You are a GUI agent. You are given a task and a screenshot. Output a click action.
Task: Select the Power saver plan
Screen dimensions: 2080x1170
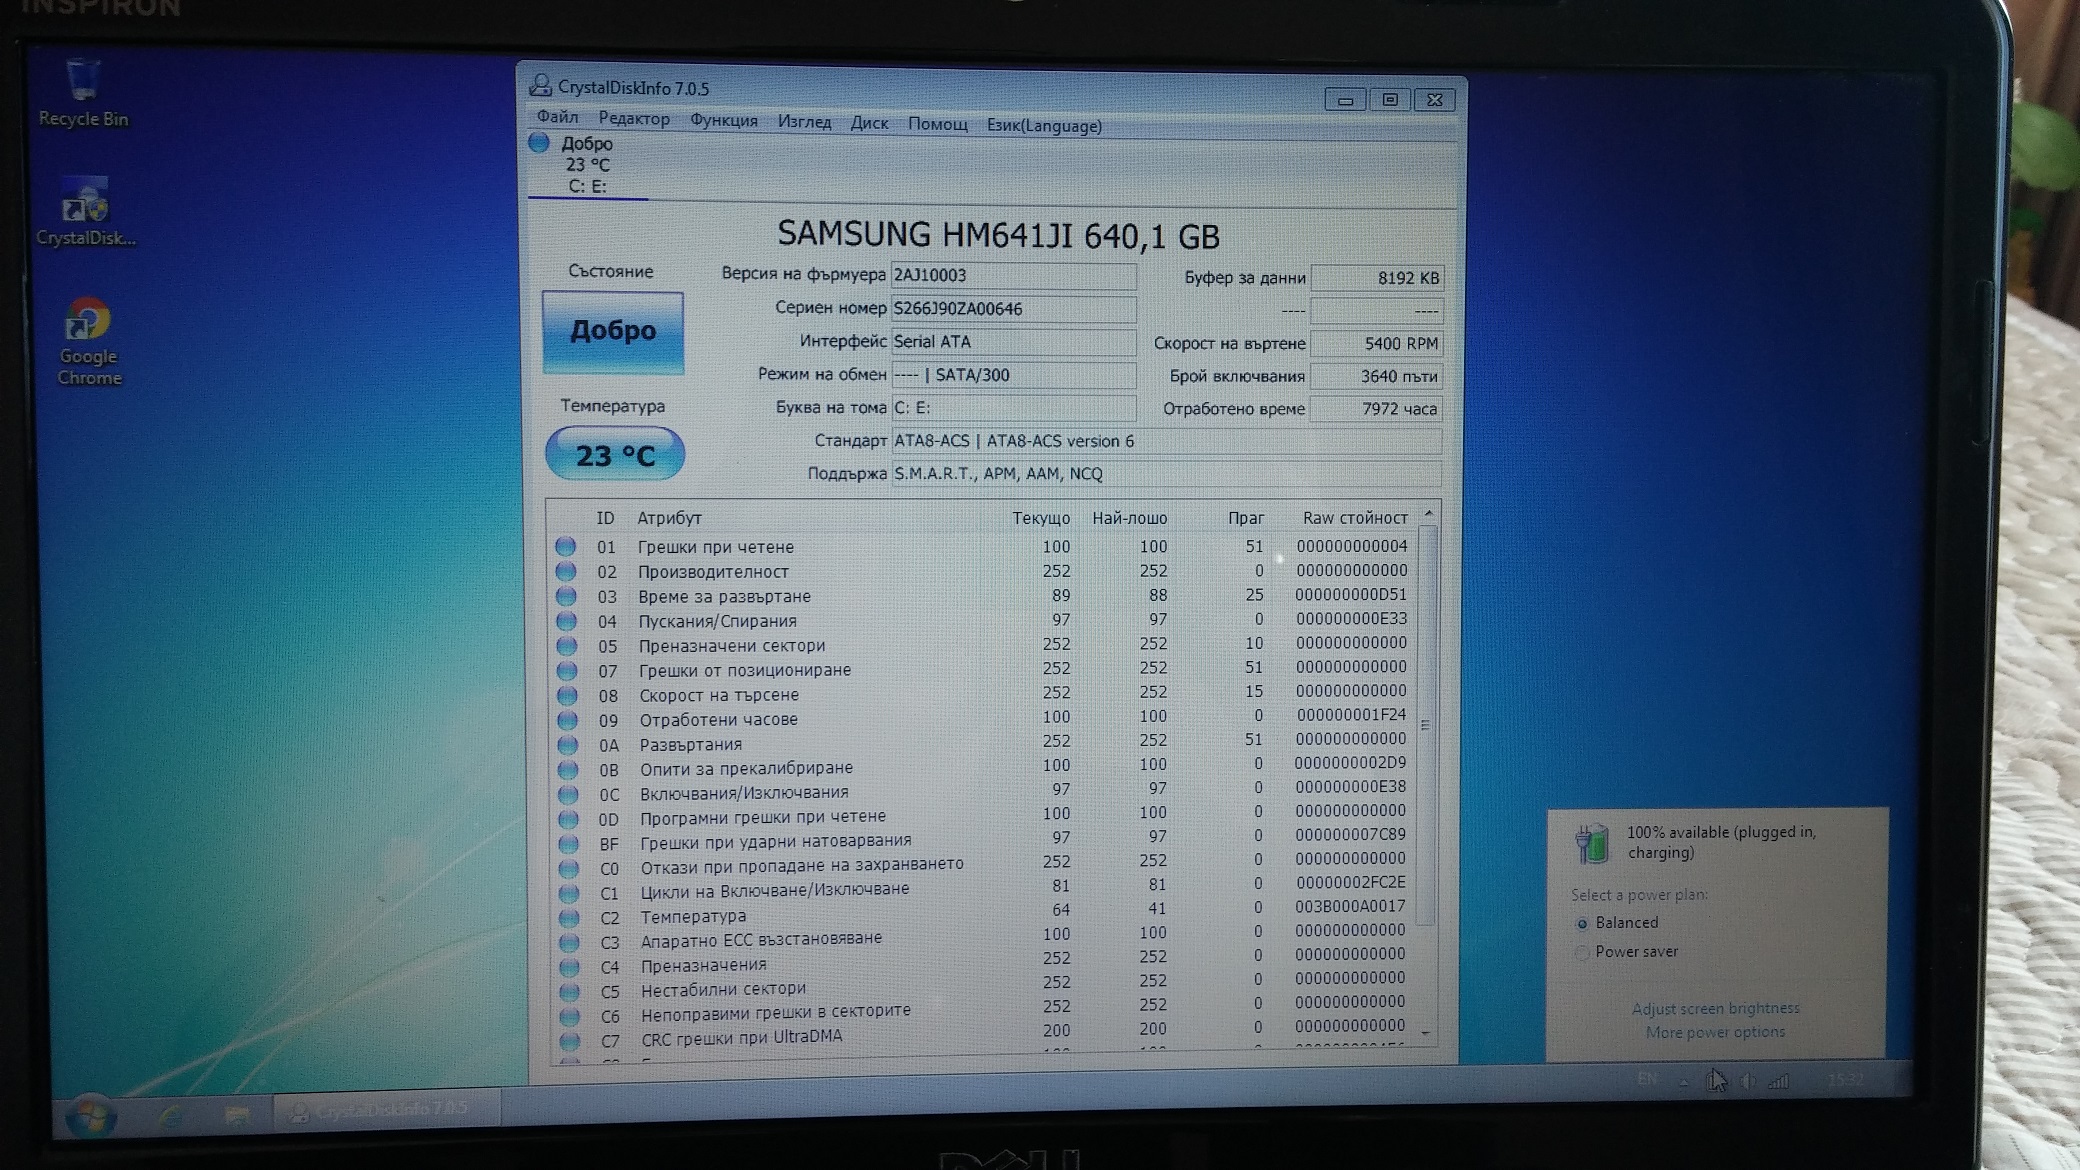pos(1582,952)
